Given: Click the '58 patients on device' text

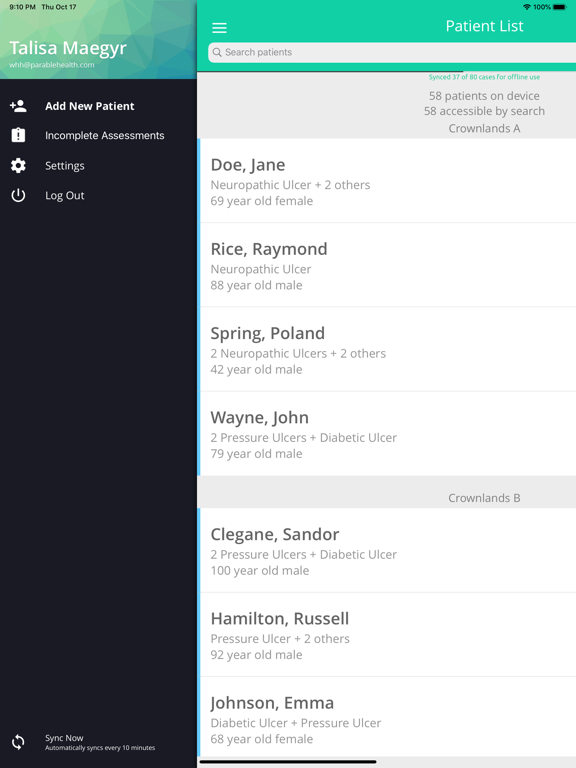Looking at the screenshot, I should click(484, 96).
